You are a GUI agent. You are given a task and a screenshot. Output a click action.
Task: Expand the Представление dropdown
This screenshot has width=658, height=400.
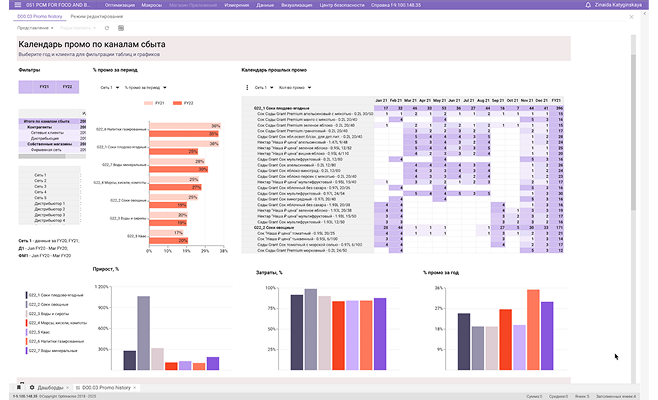point(33,28)
